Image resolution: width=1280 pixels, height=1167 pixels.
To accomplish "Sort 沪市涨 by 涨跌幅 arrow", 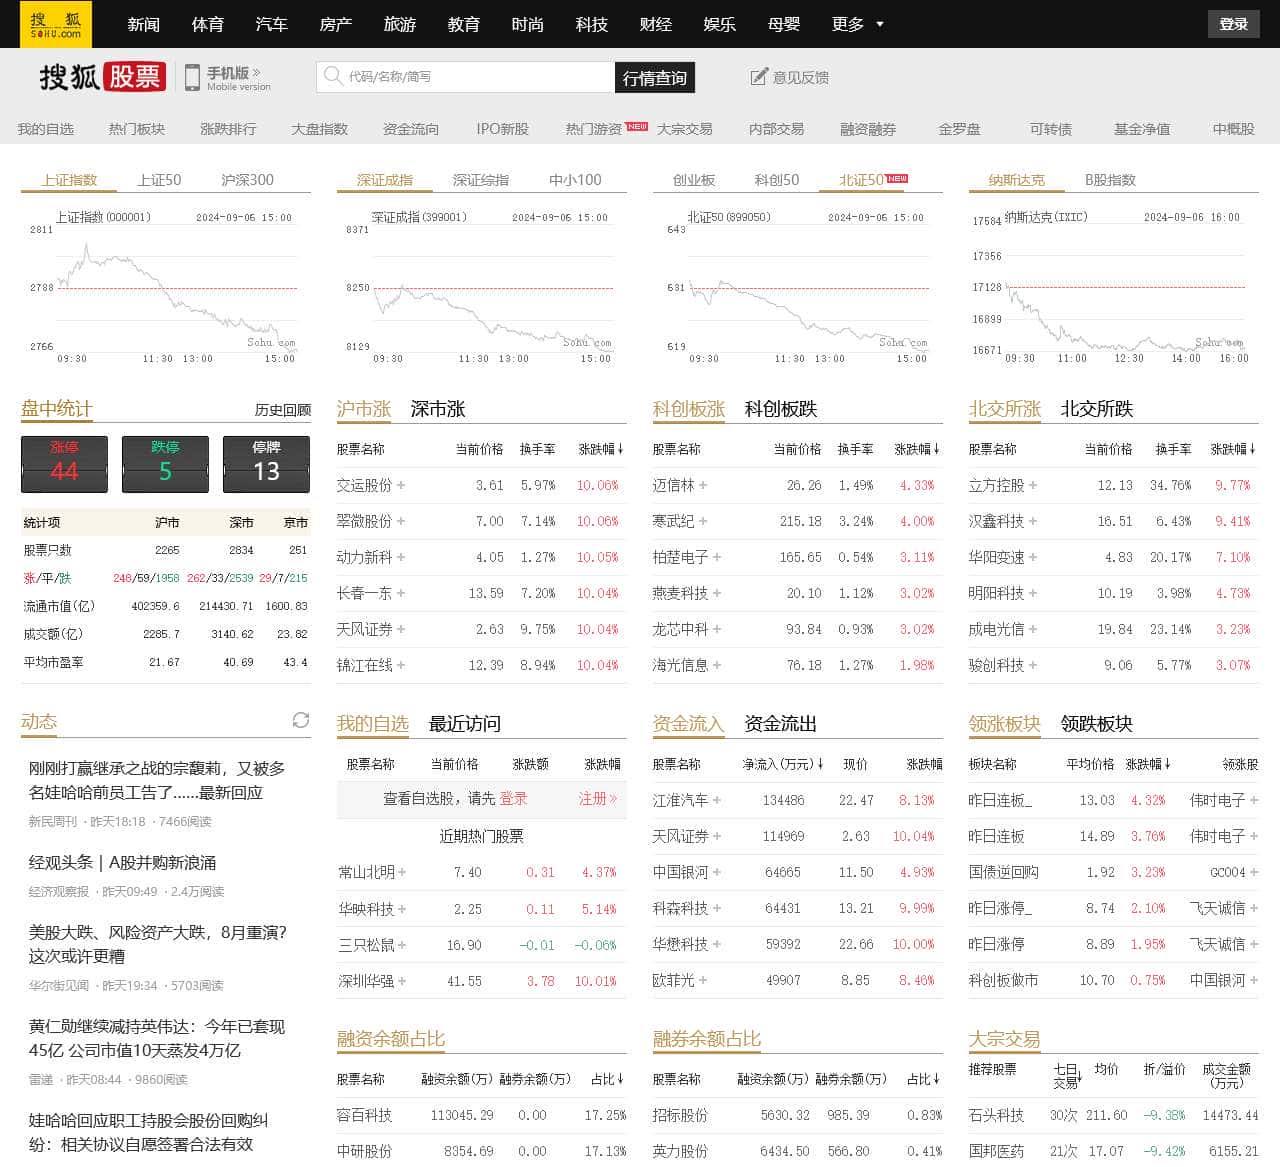I will [x=621, y=449].
